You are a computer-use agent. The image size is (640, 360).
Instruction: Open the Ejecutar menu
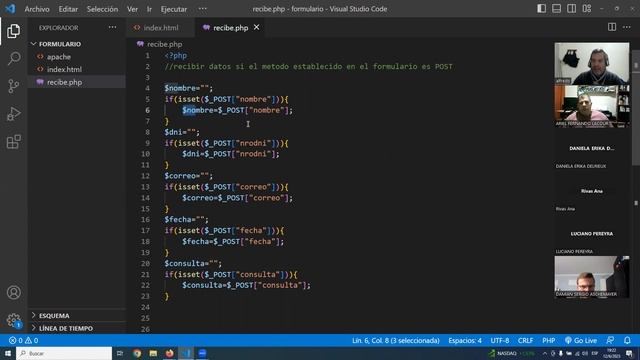174,9
